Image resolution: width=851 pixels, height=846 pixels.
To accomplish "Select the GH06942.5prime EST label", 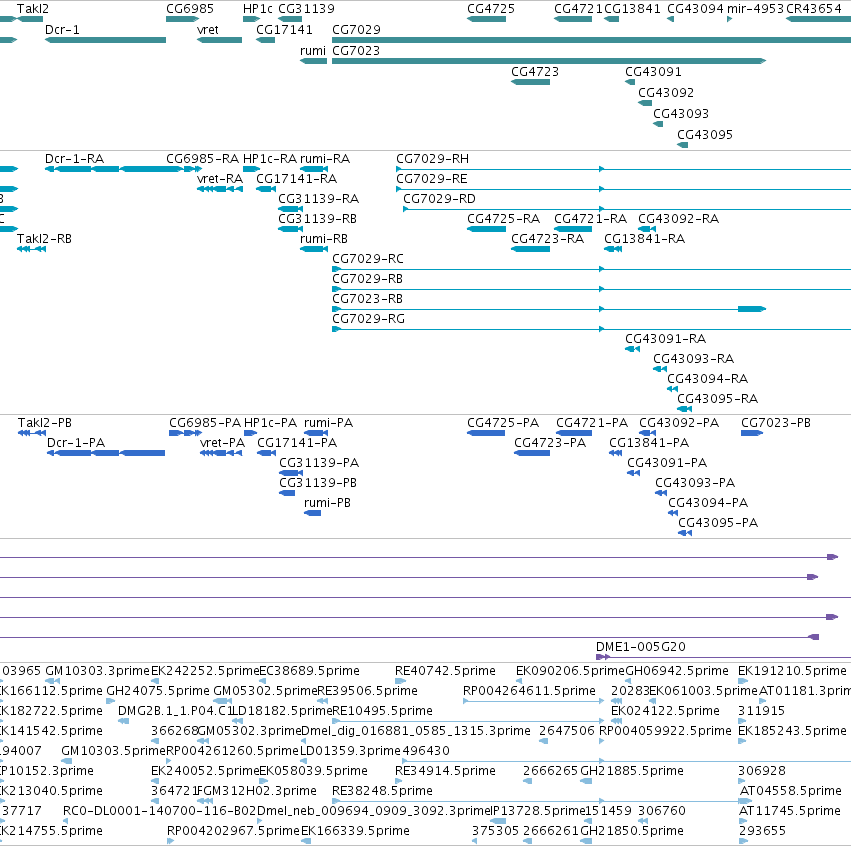I will [x=677, y=671].
